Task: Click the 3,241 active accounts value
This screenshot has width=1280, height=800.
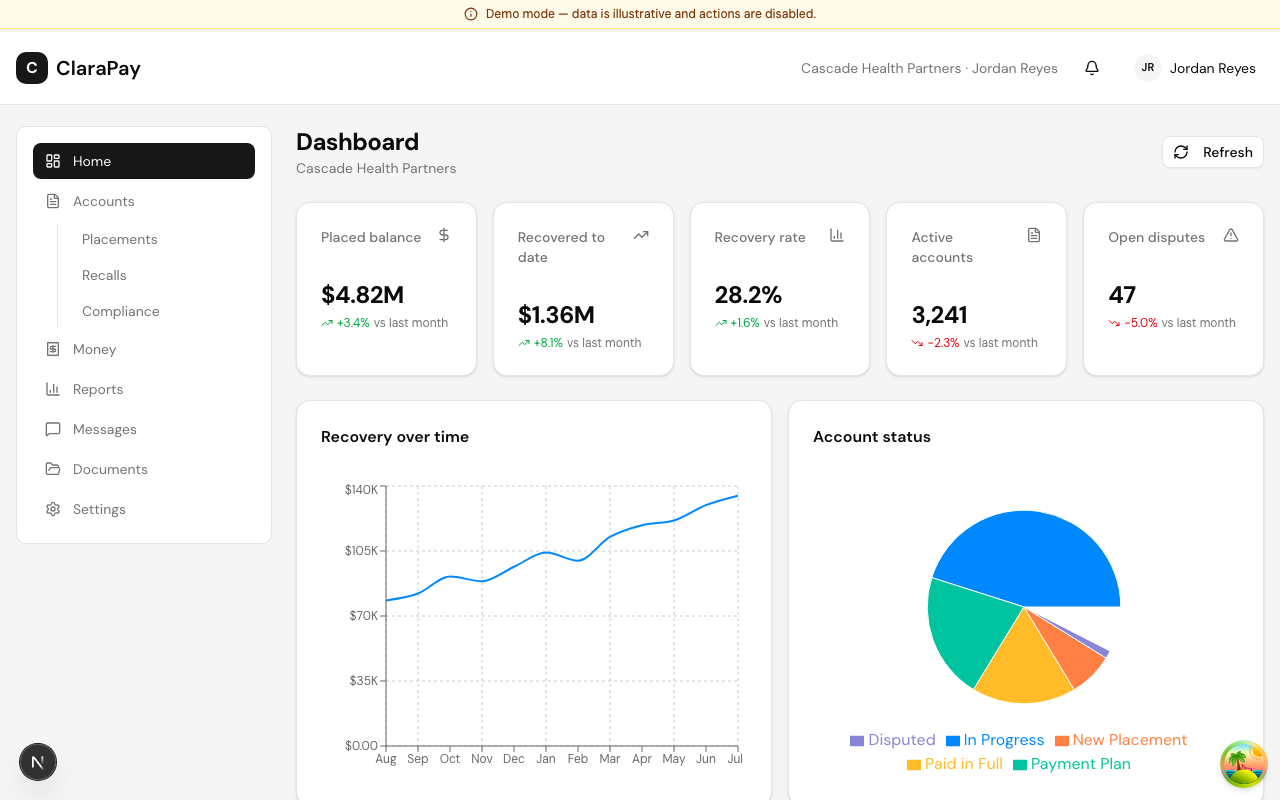Action: click(939, 315)
